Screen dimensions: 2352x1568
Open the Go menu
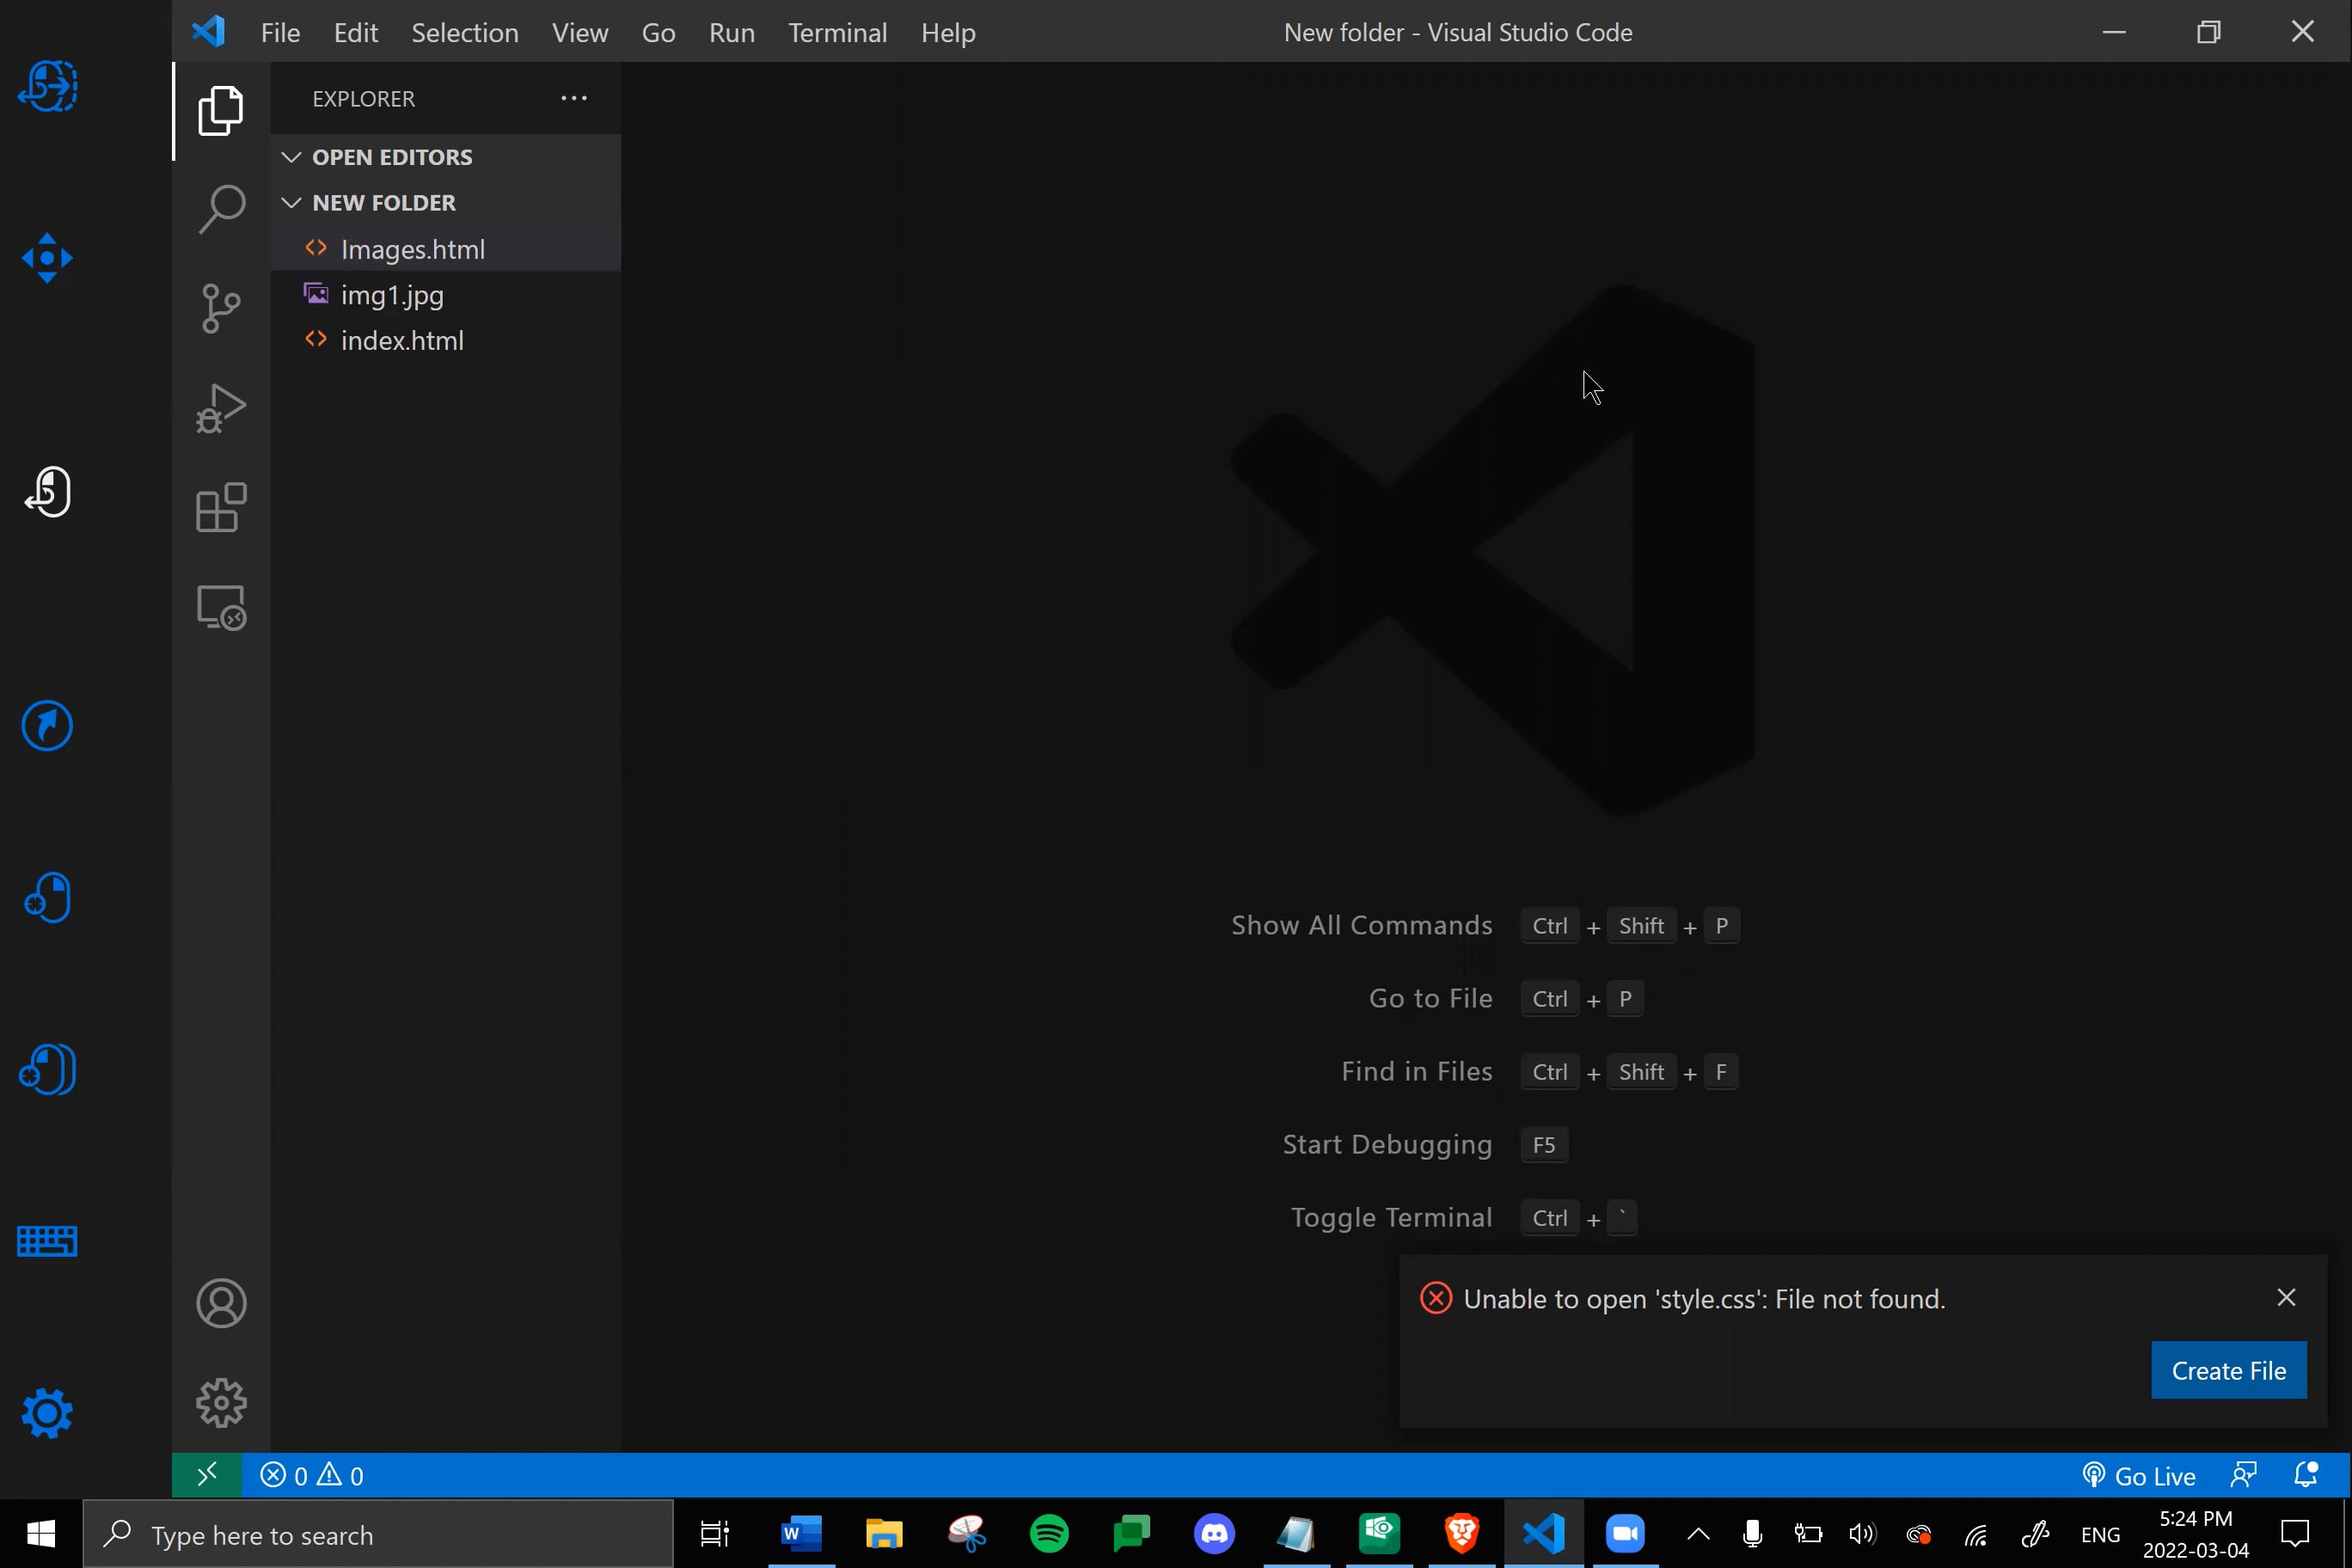pos(658,32)
